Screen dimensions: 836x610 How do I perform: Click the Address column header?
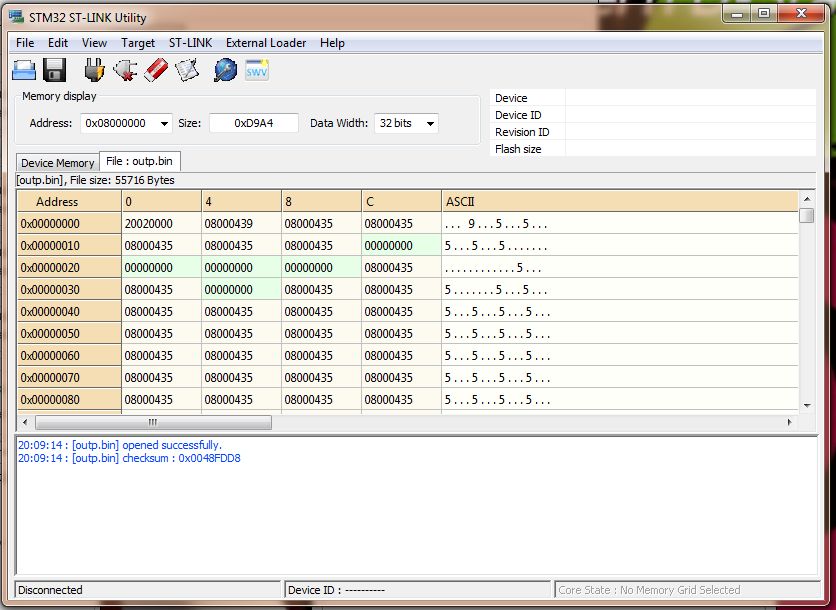tap(69, 202)
